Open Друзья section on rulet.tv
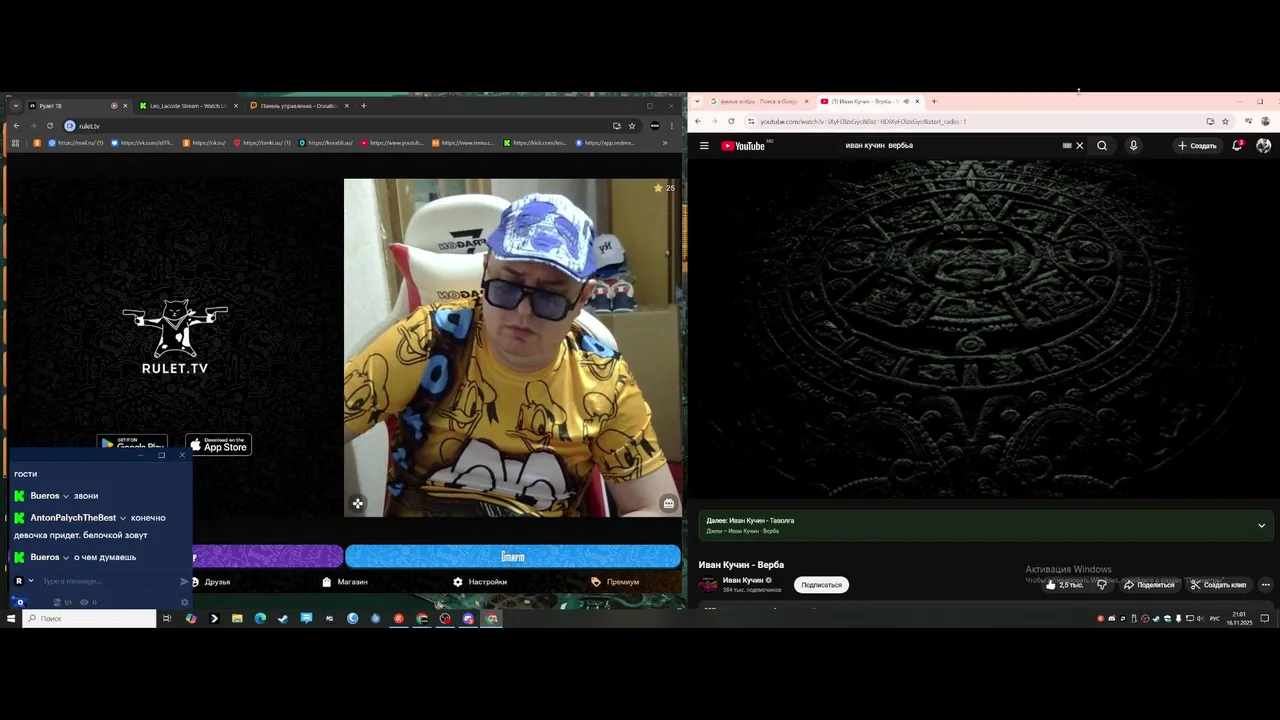The image size is (1280, 720). [211, 581]
